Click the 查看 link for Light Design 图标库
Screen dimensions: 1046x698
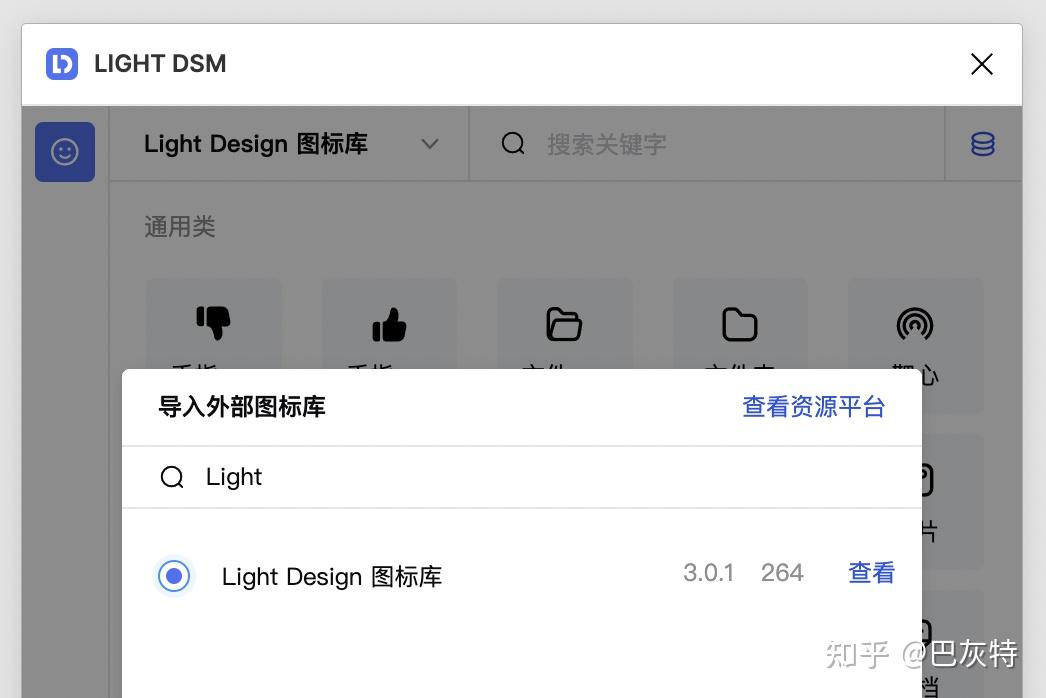point(871,573)
